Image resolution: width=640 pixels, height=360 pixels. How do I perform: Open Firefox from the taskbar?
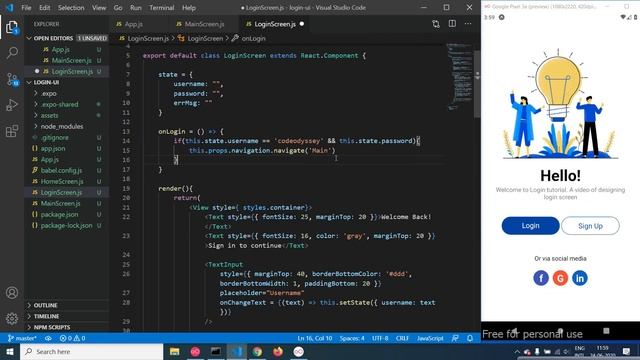tap(278, 351)
